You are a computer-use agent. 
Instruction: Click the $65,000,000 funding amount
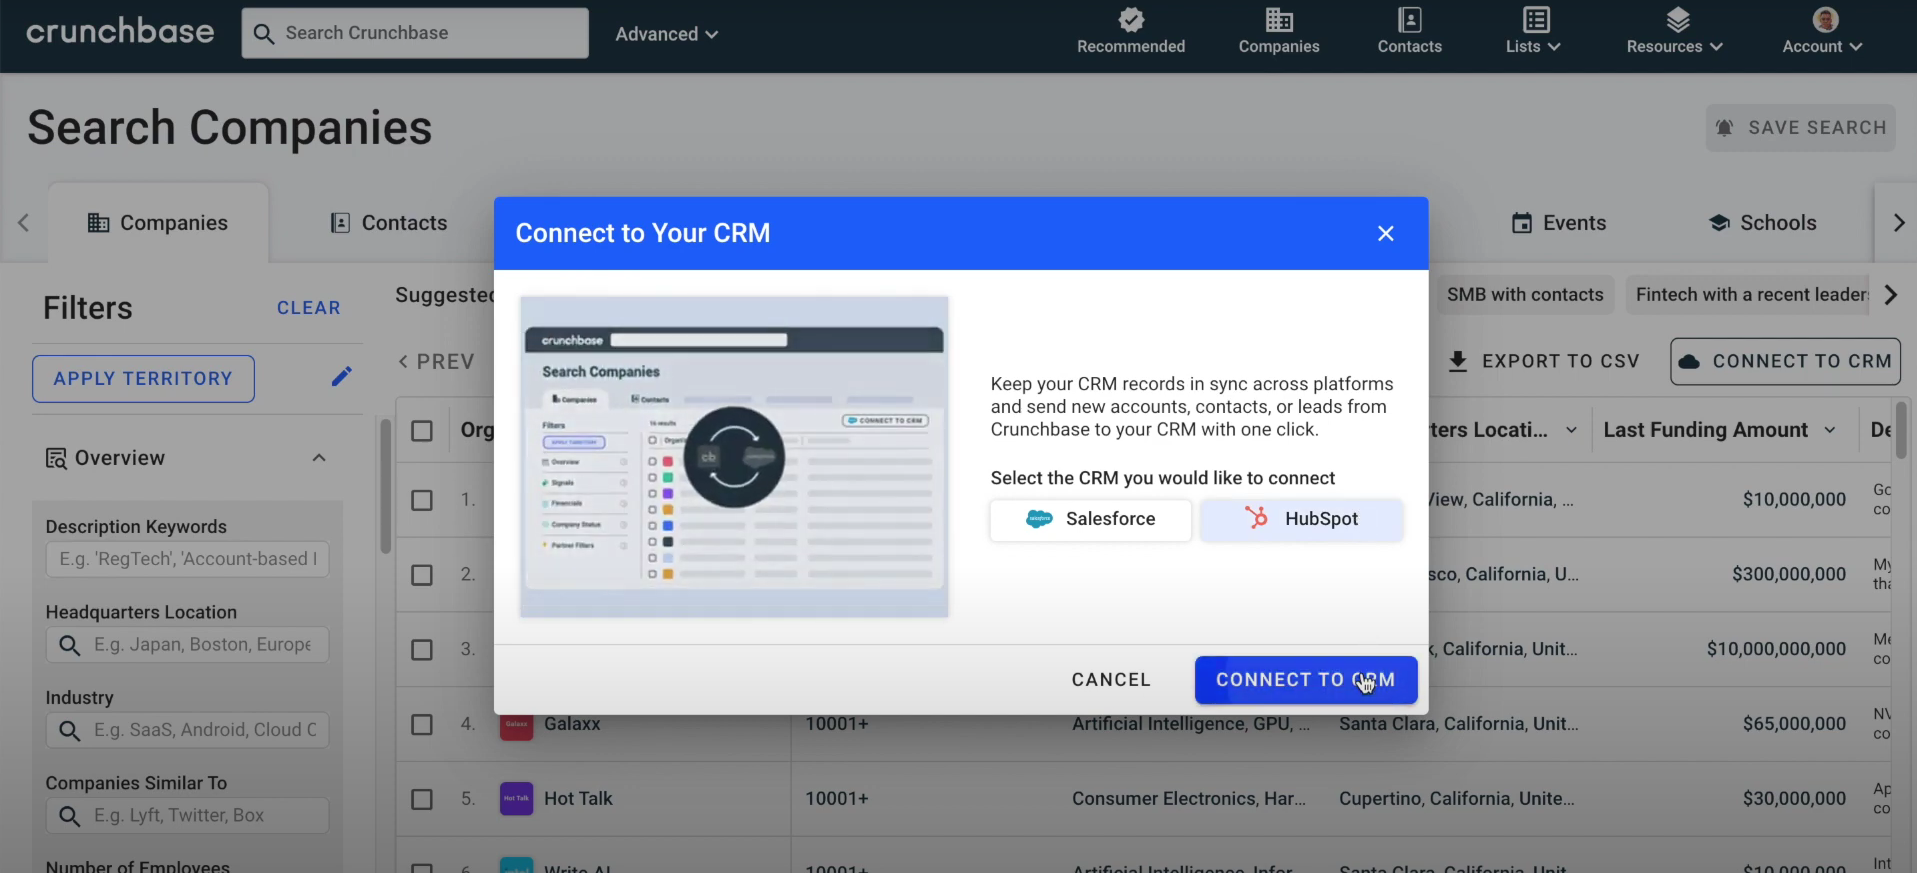[x=1794, y=724]
